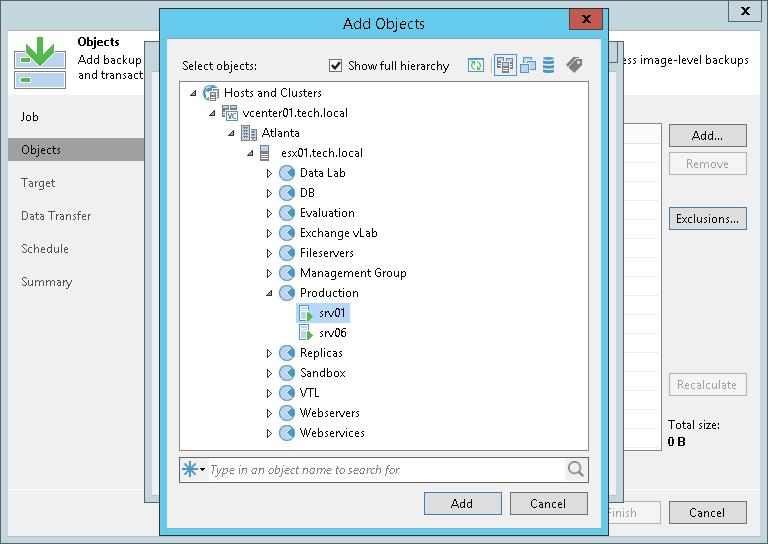
Task: Collapse the Atlanta datacenter node
Action: coord(231,133)
